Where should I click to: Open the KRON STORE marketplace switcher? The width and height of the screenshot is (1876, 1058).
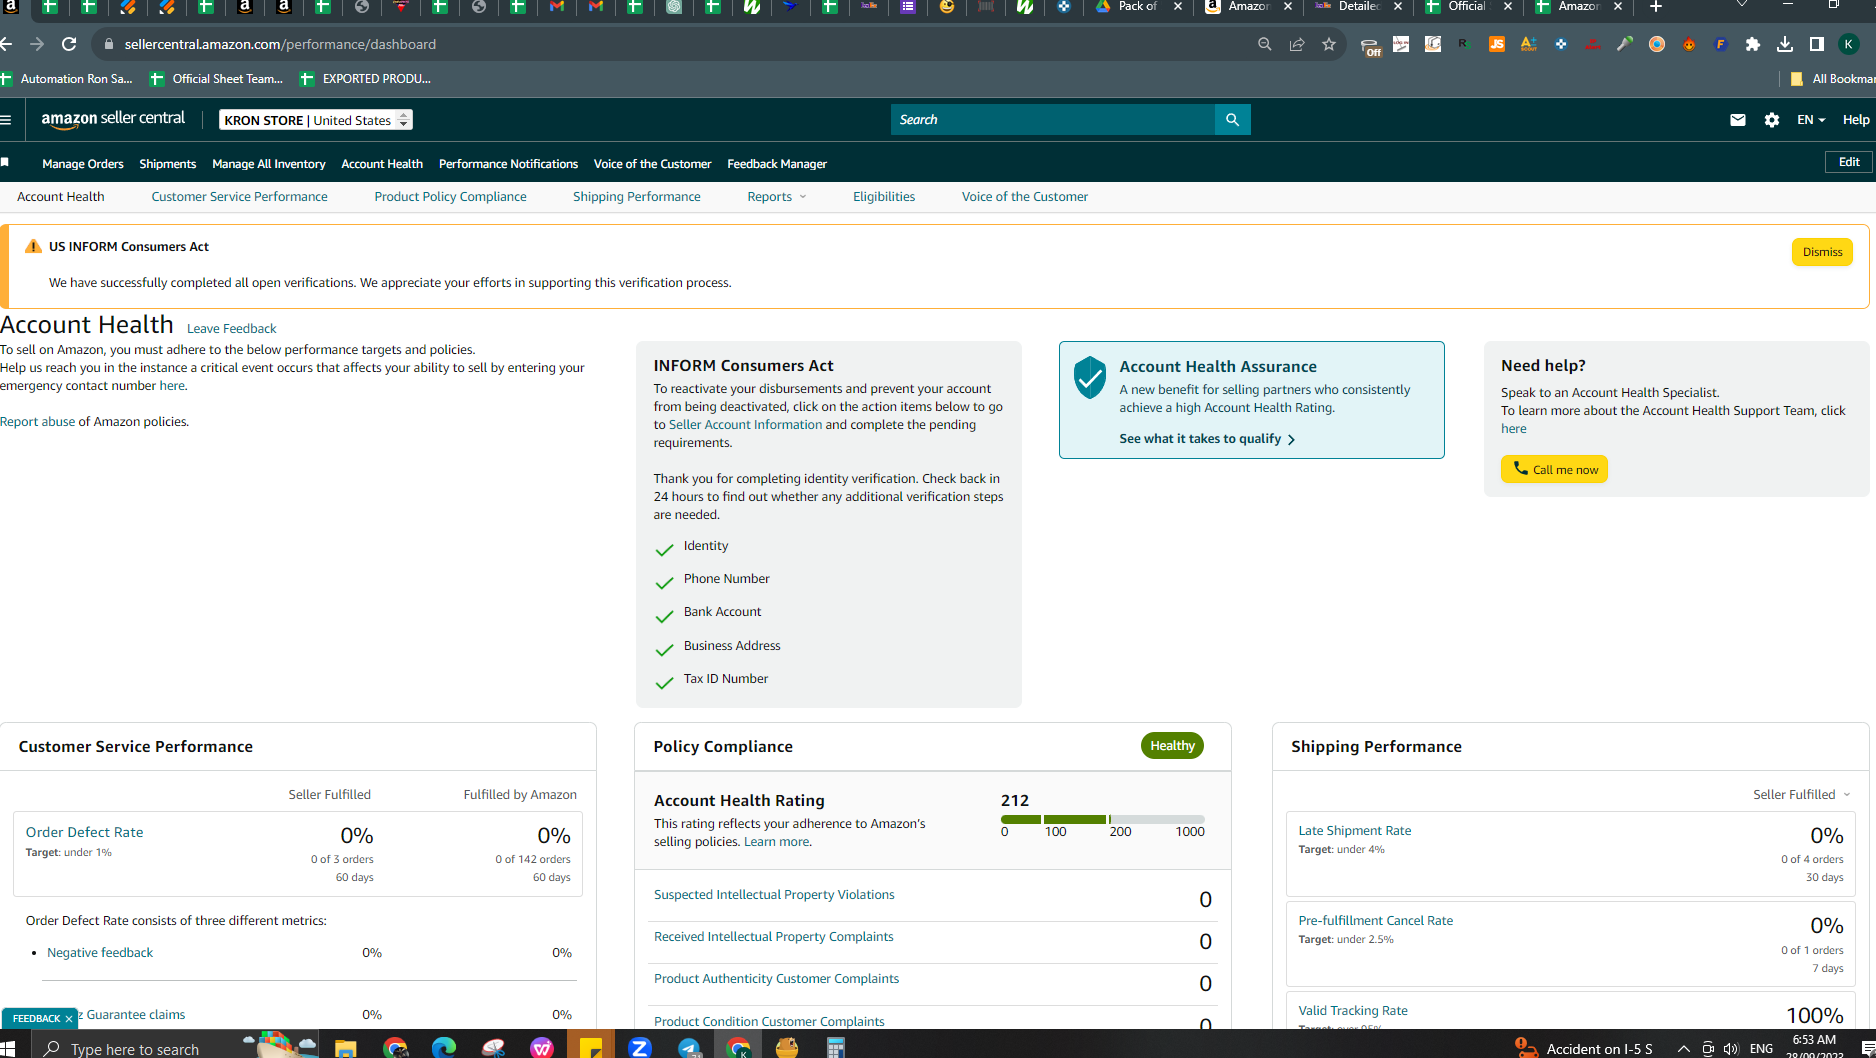tap(315, 120)
